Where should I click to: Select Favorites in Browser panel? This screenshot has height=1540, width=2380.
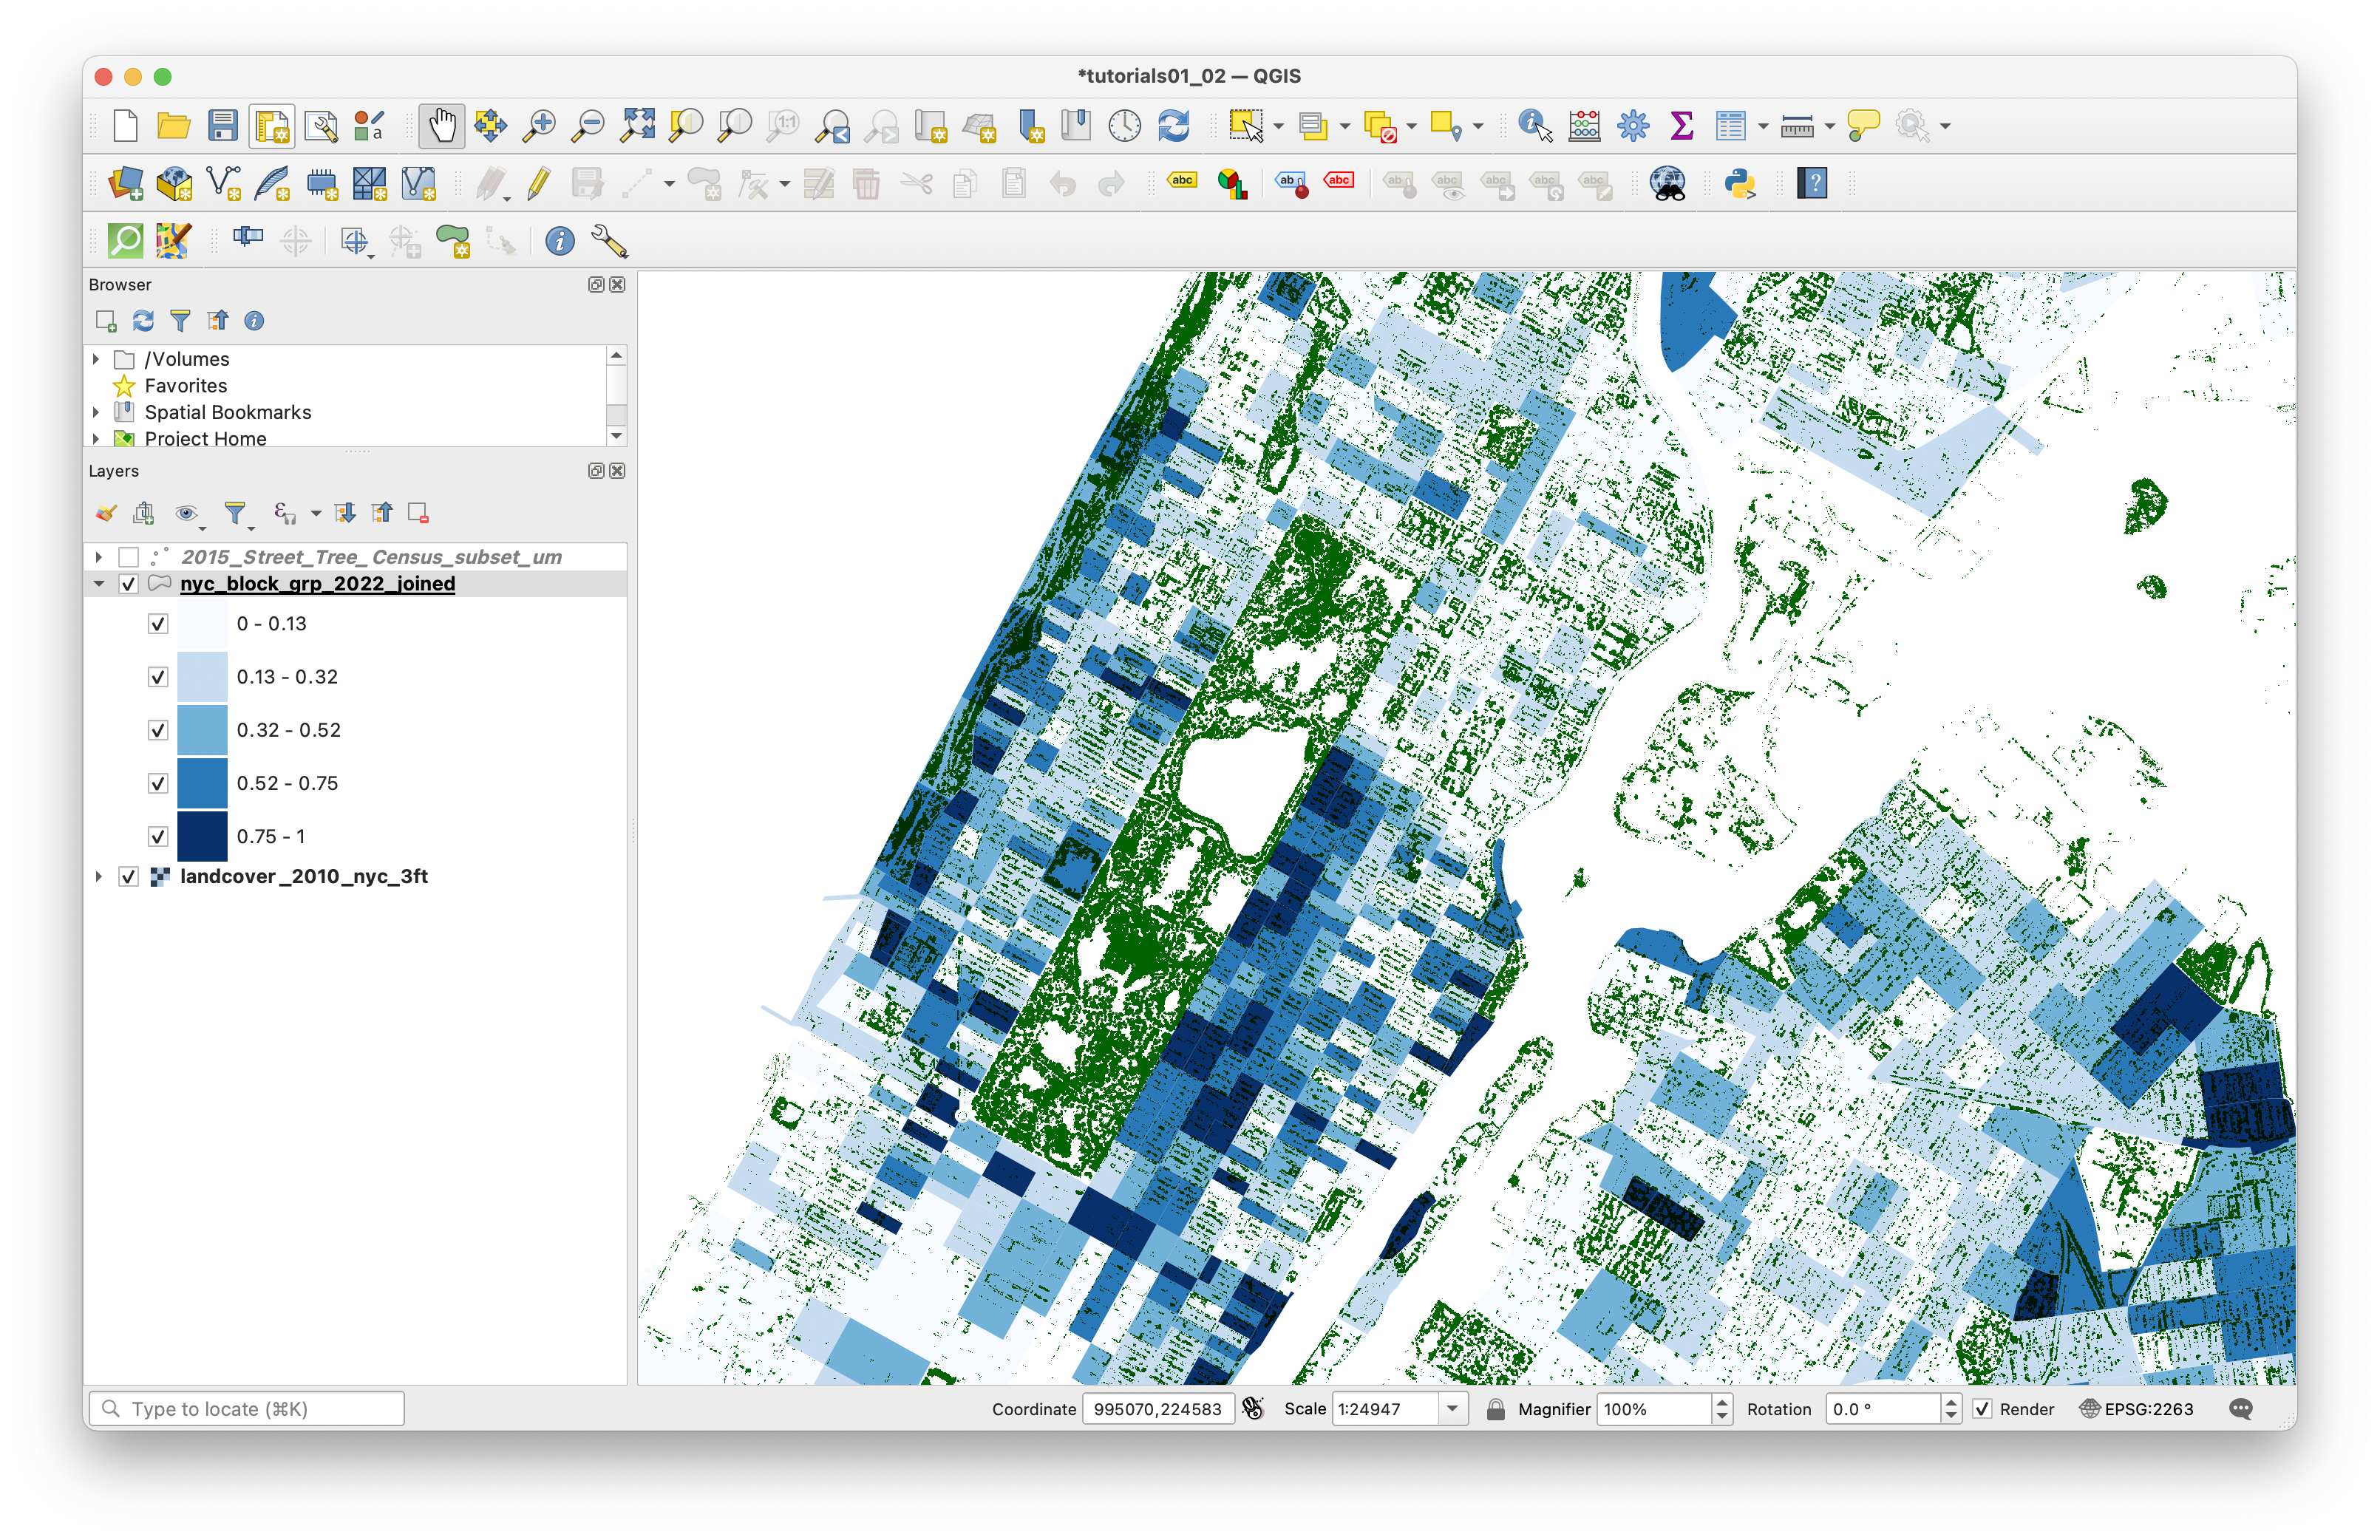(185, 386)
